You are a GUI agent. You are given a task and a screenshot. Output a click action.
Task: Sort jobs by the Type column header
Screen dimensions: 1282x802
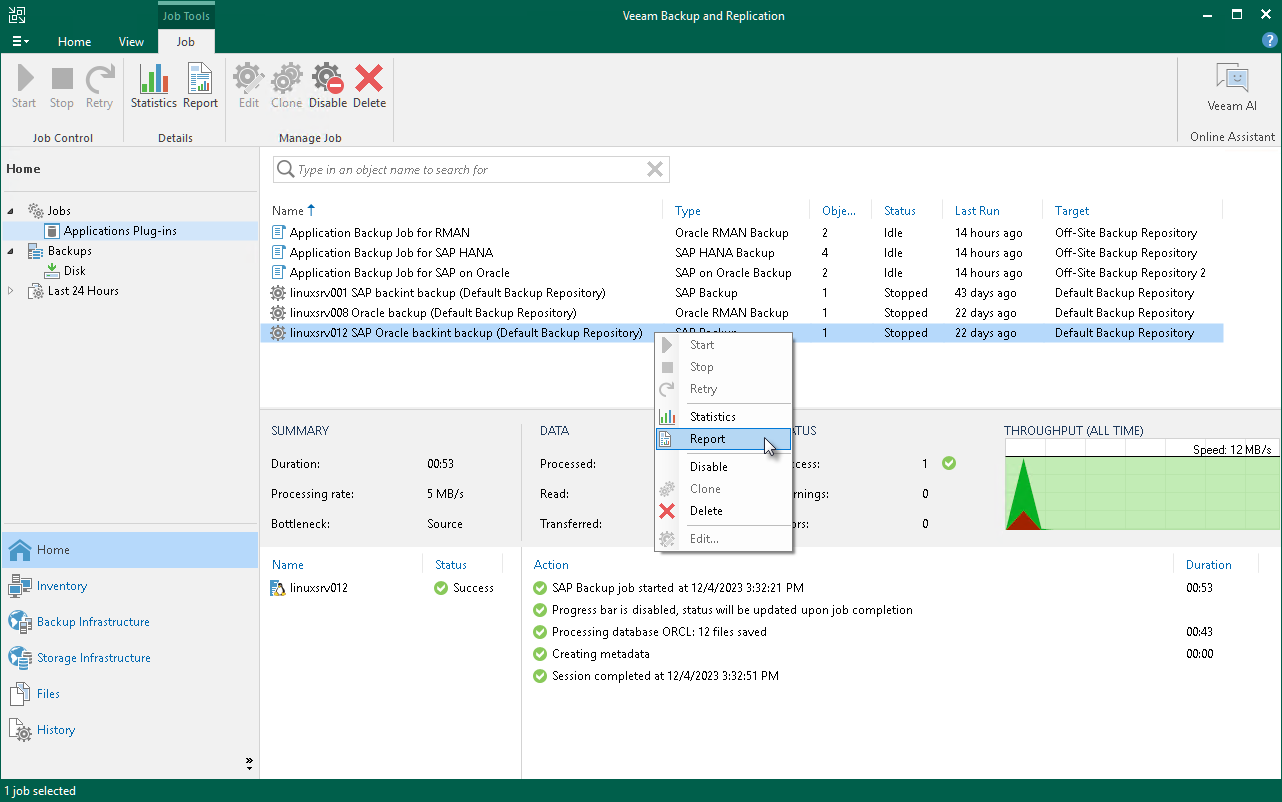coord(688,211)
